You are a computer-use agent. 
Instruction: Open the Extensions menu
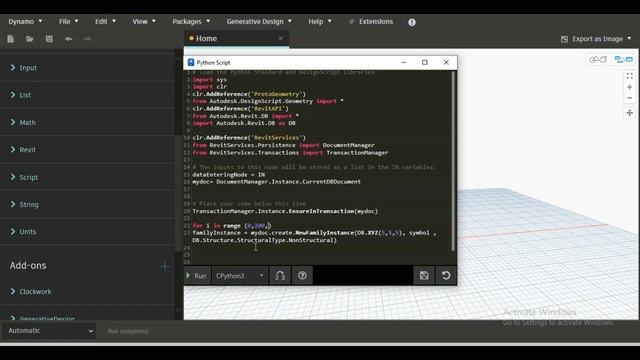click(x=371, y=22)
